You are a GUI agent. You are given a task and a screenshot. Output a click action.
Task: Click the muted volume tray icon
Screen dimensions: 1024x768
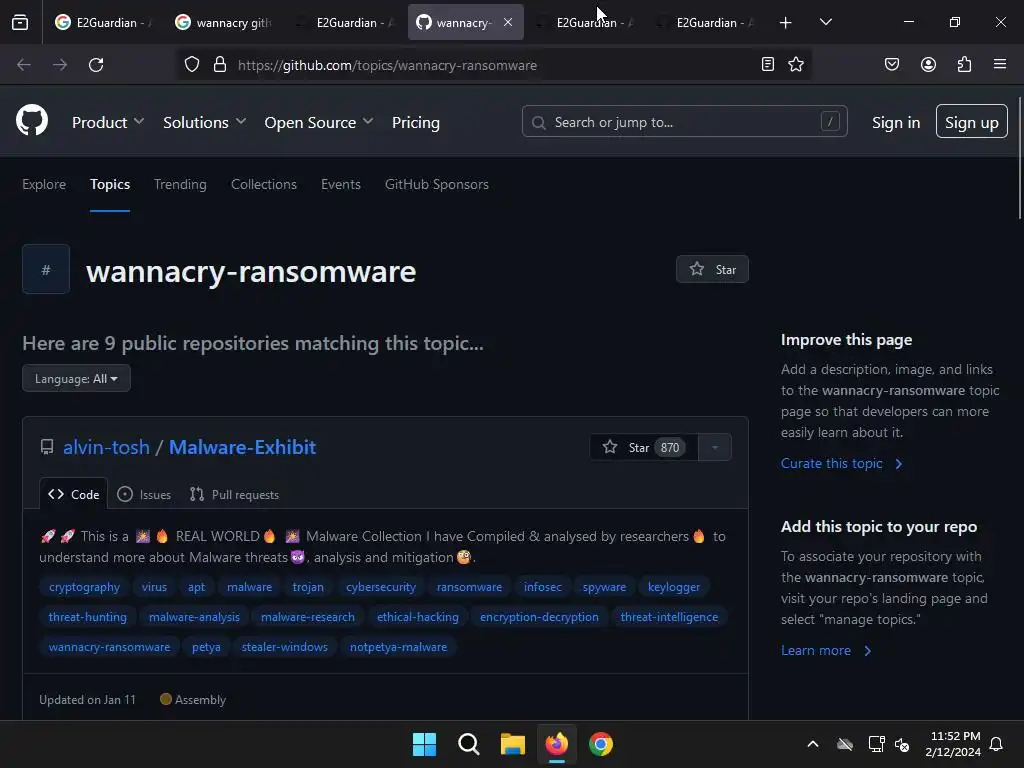[902, 744]
